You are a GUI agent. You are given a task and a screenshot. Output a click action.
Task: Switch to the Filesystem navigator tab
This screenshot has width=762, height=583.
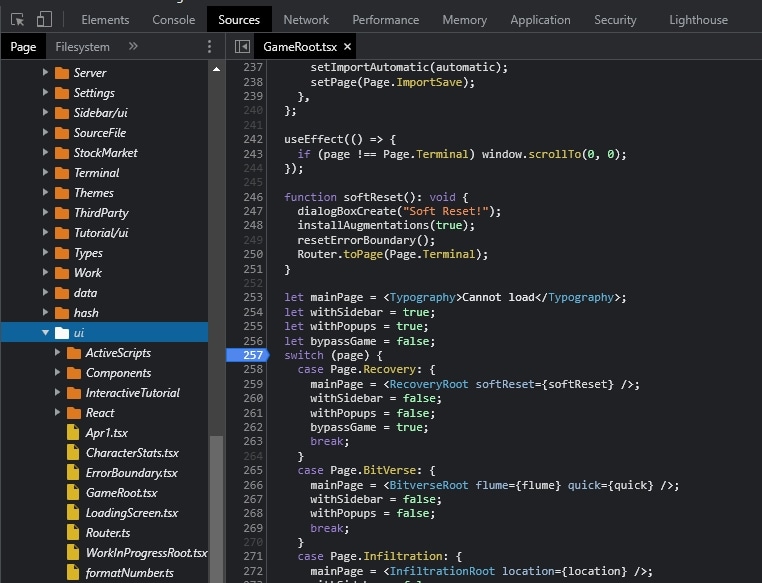[x=82, y=47]
